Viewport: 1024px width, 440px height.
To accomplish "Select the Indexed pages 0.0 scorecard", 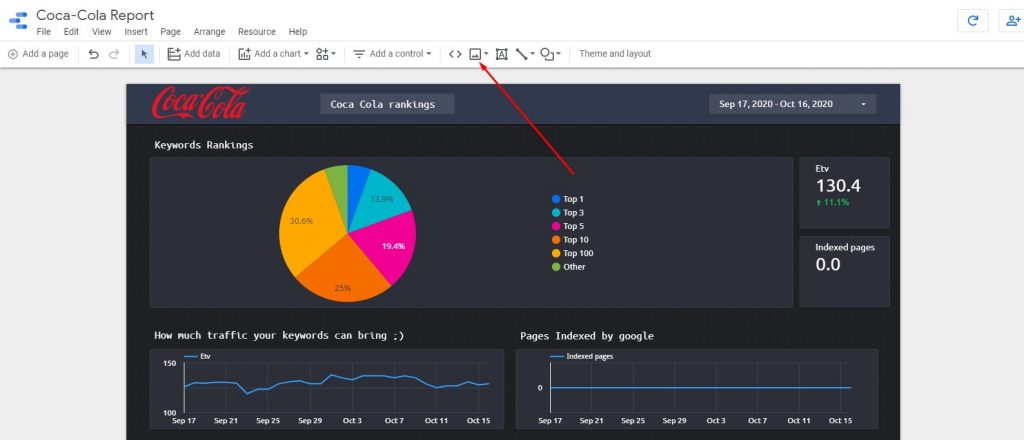I will pyautogui.click(x=844, y=272).
